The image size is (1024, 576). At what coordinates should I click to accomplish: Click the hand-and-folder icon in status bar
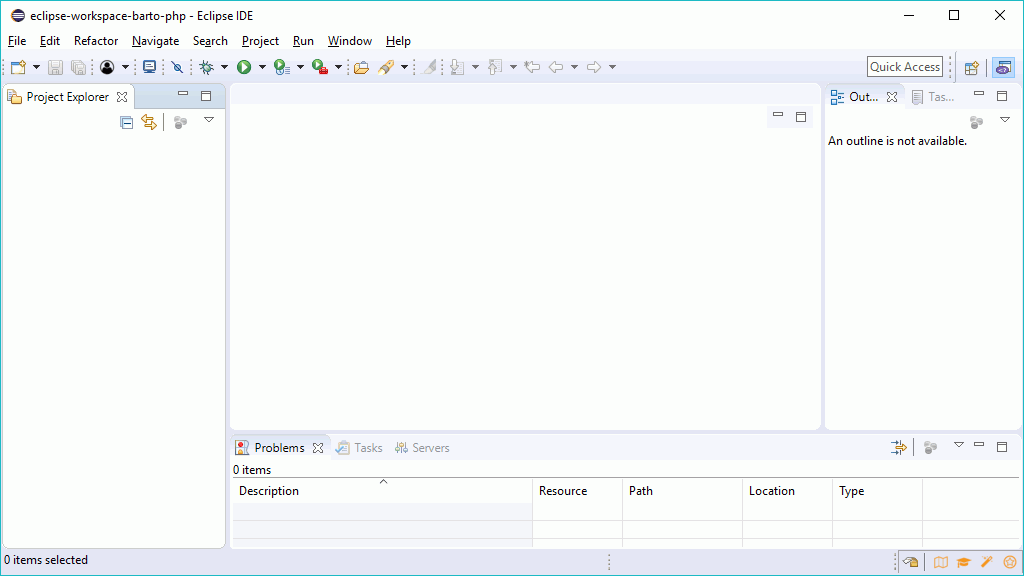click(x=911, y=562)
